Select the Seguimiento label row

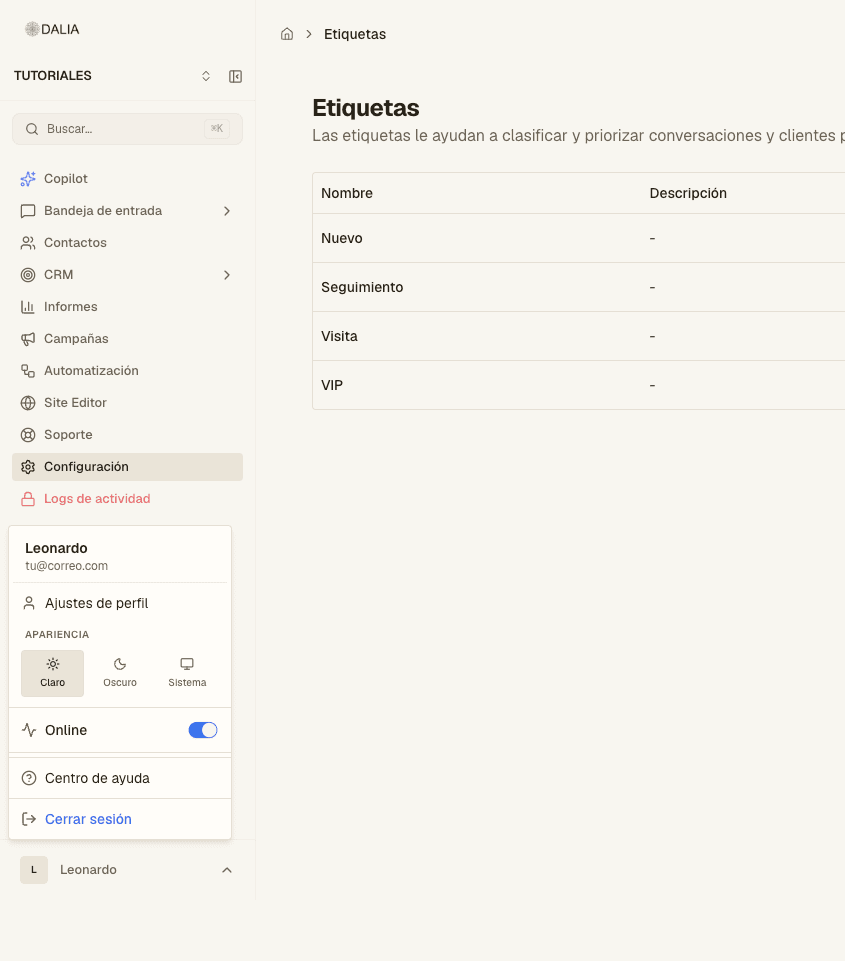click(x=578, y=287)
